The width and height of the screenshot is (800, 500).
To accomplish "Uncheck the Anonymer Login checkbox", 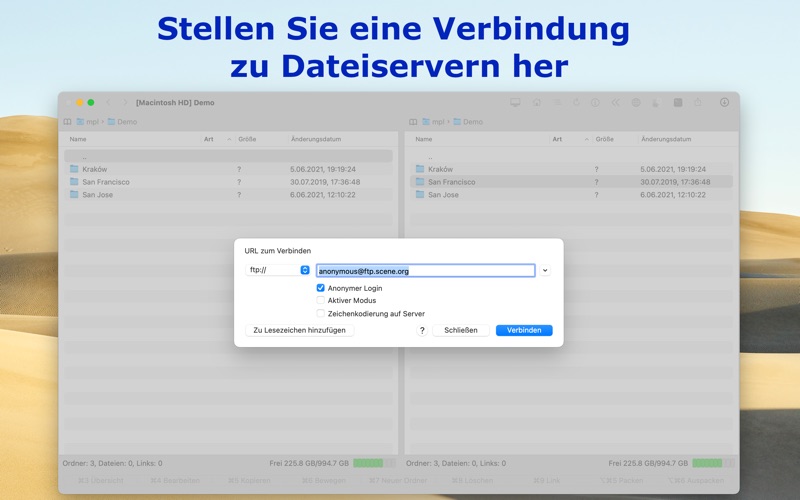I will (320, 288).
